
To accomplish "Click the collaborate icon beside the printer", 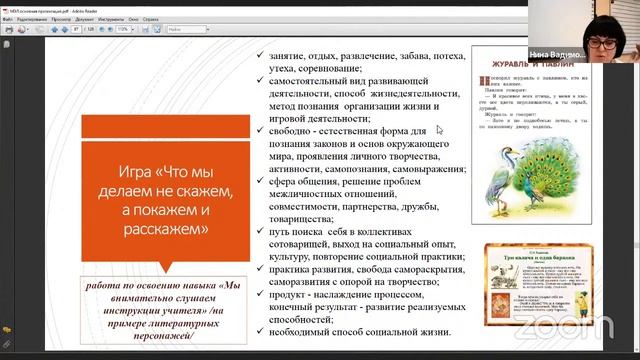I will (21, 29).
